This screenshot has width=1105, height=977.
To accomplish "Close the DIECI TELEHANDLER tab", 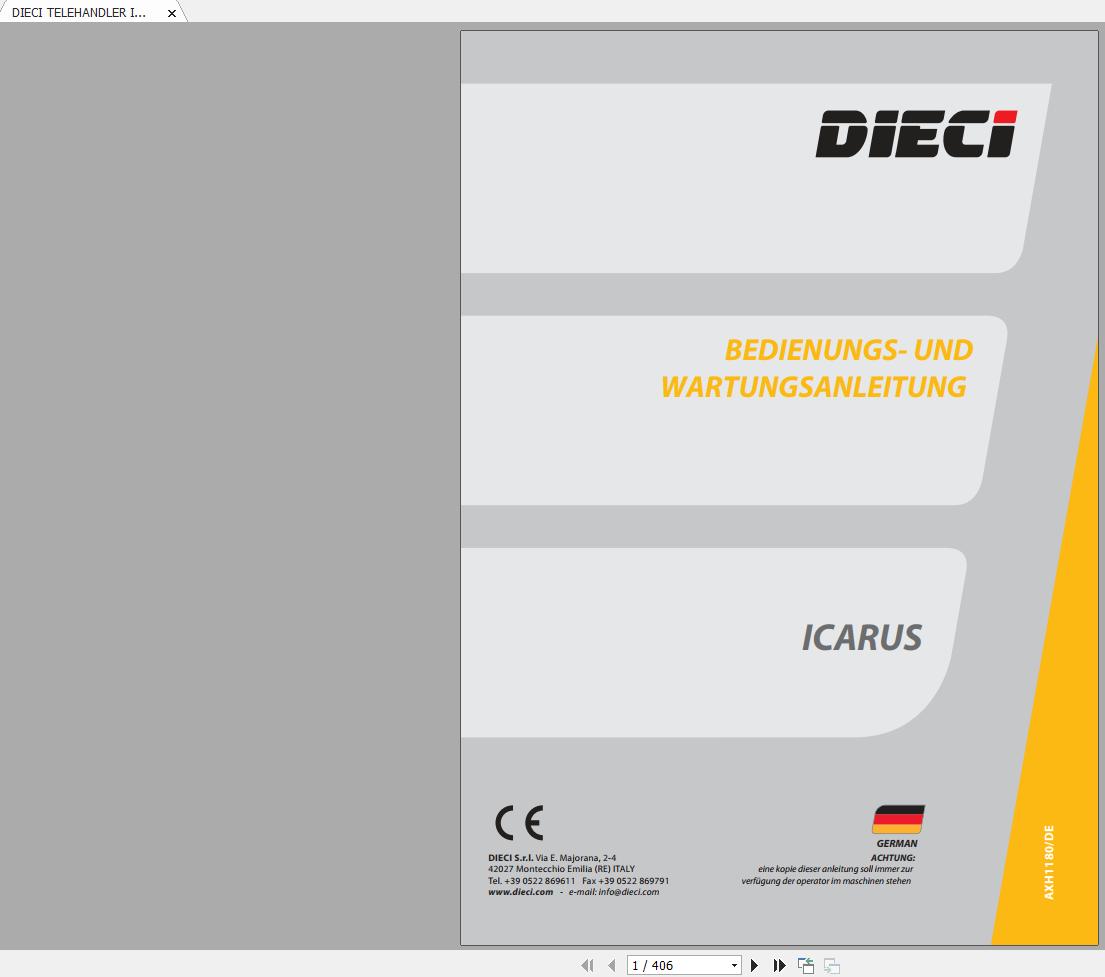I will (x=171, y=14).
